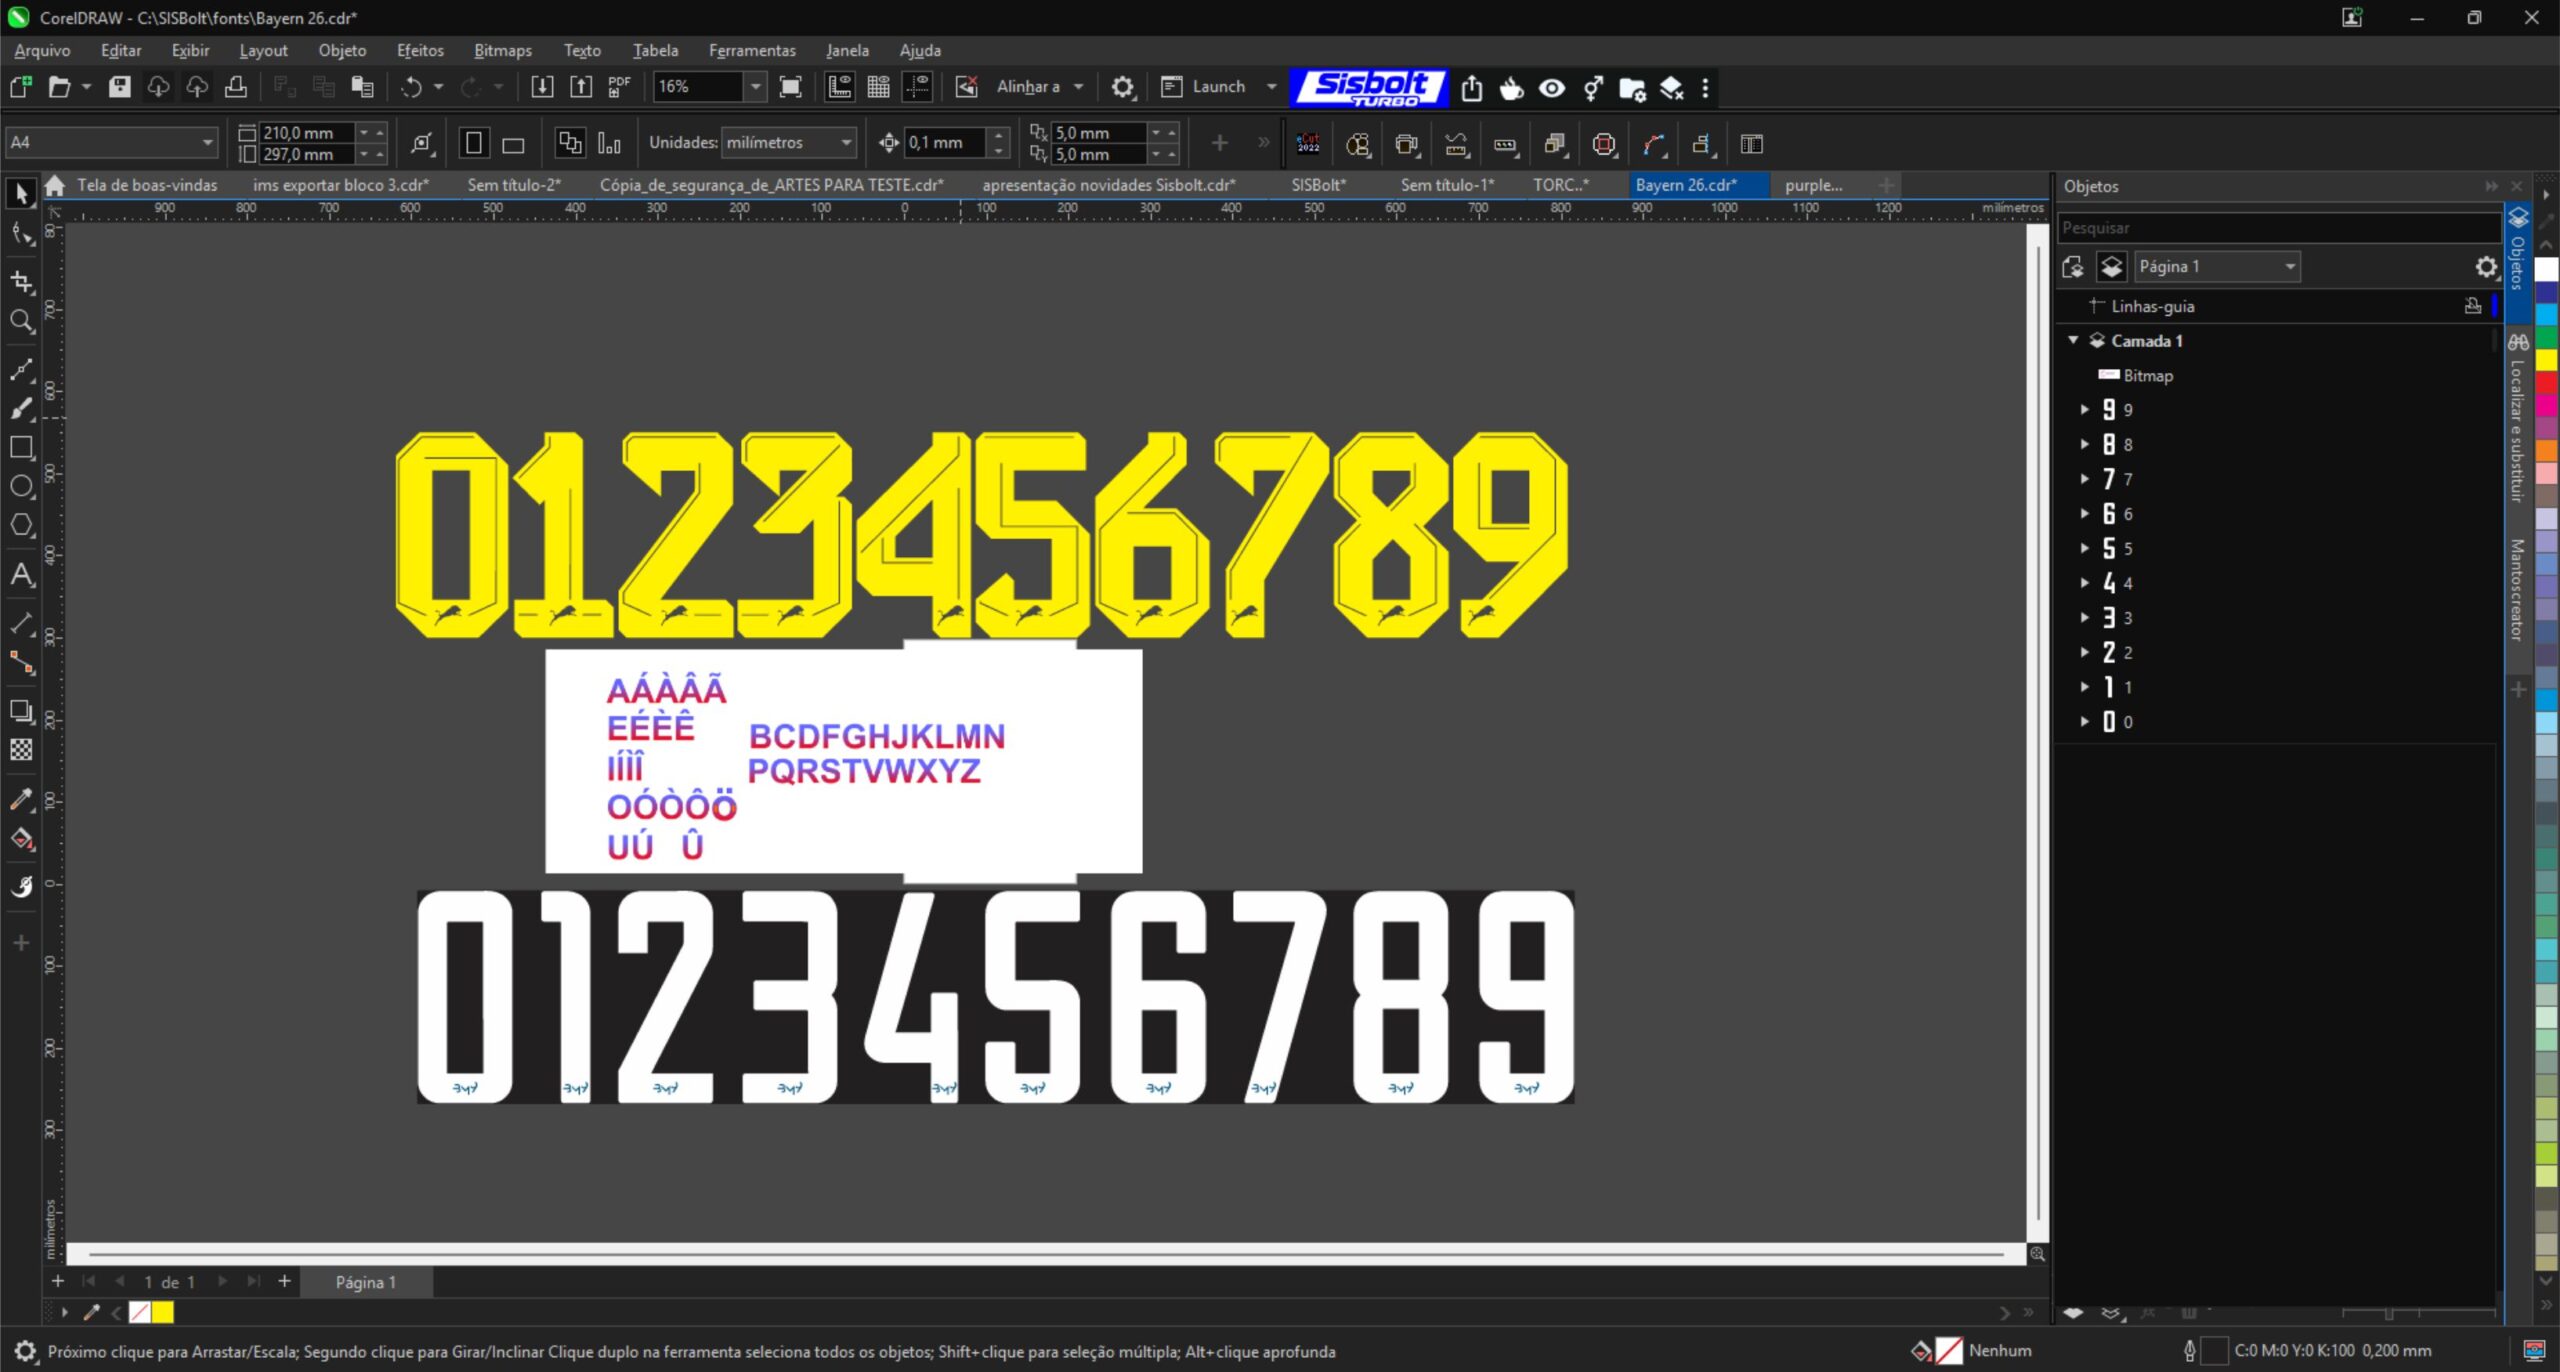Click the Launch button

click(x=1218, y=87)
